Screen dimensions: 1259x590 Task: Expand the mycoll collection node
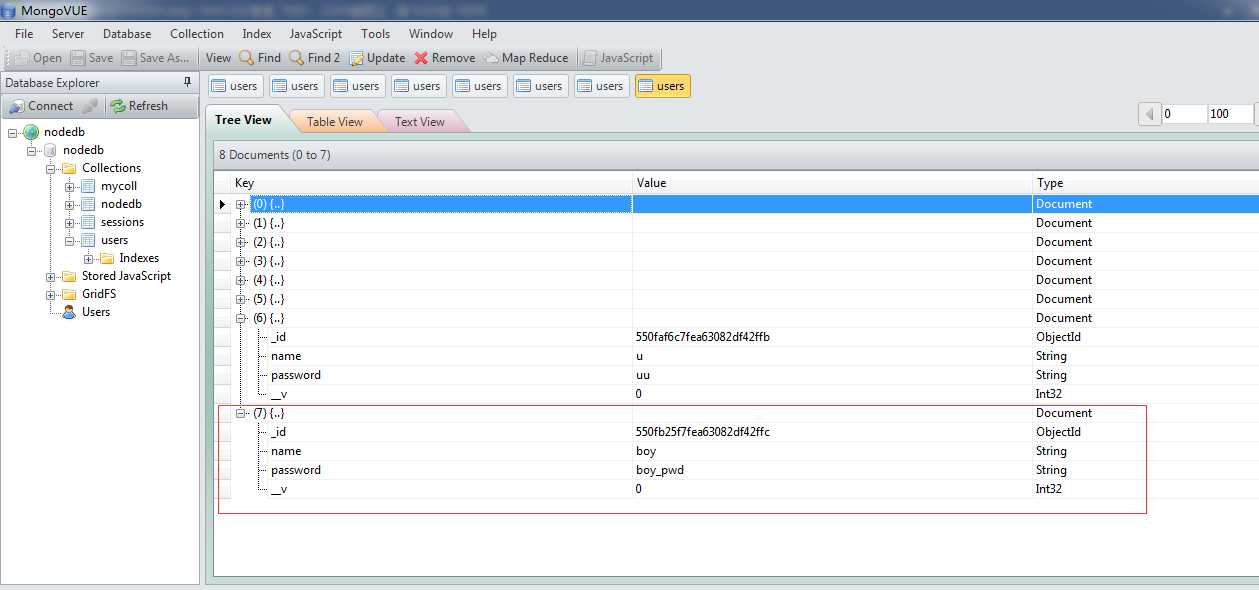tap(69, 186)
